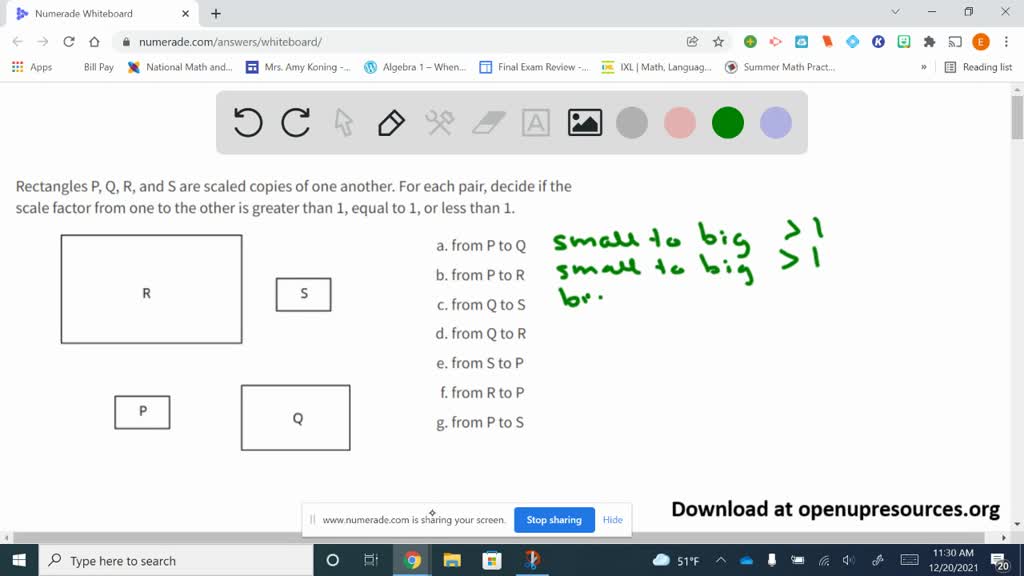Click the Stop sharing button
Image resolution: width=1024 pixels, height=576 pixels.
(x=553, y=519)
